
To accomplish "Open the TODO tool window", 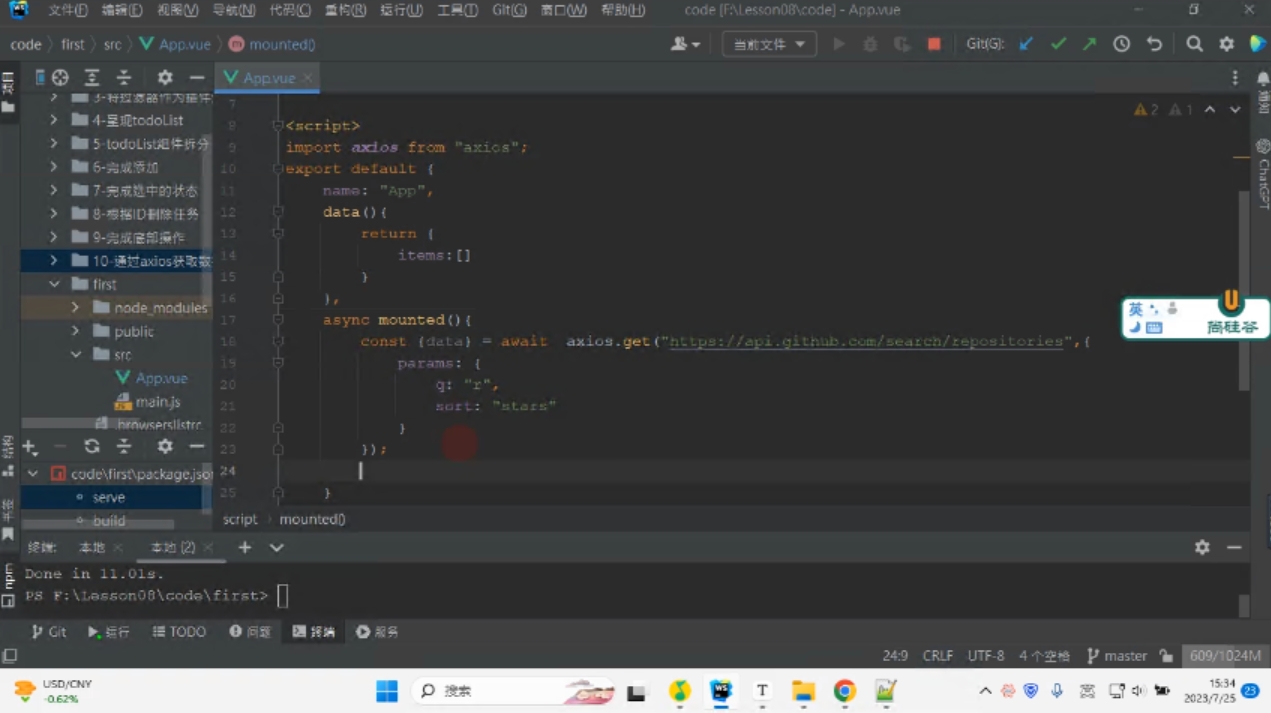I will pyautogui.click(x=179, y=631).
